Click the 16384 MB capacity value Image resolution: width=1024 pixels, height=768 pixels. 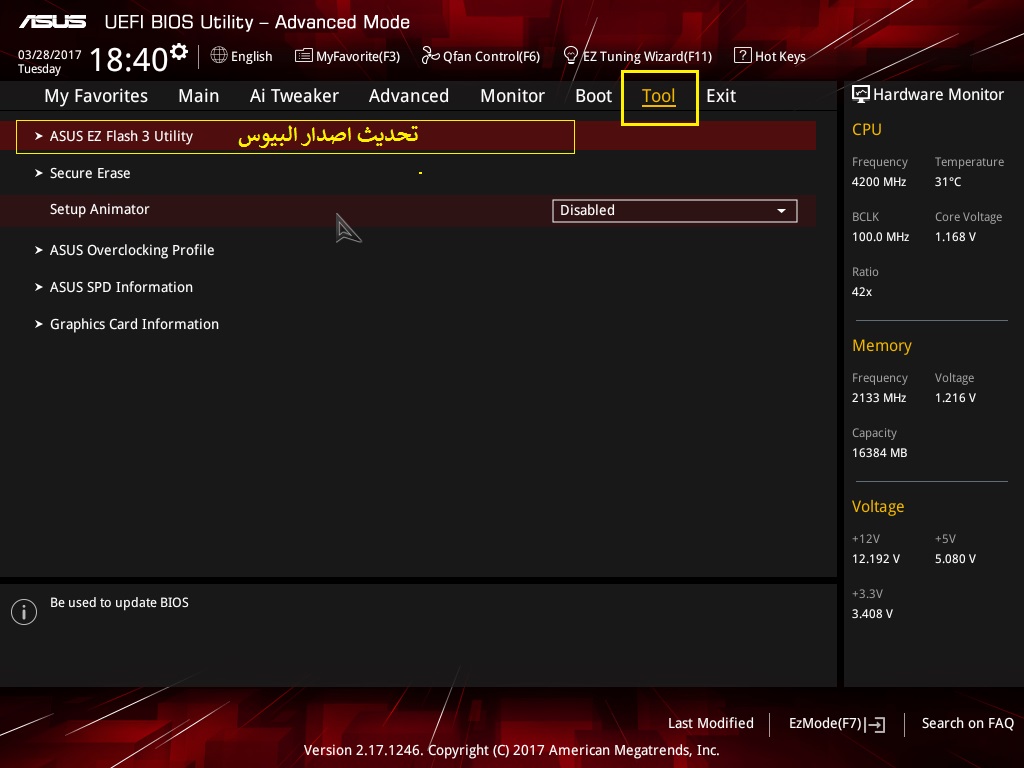click(x=880, y=453)
